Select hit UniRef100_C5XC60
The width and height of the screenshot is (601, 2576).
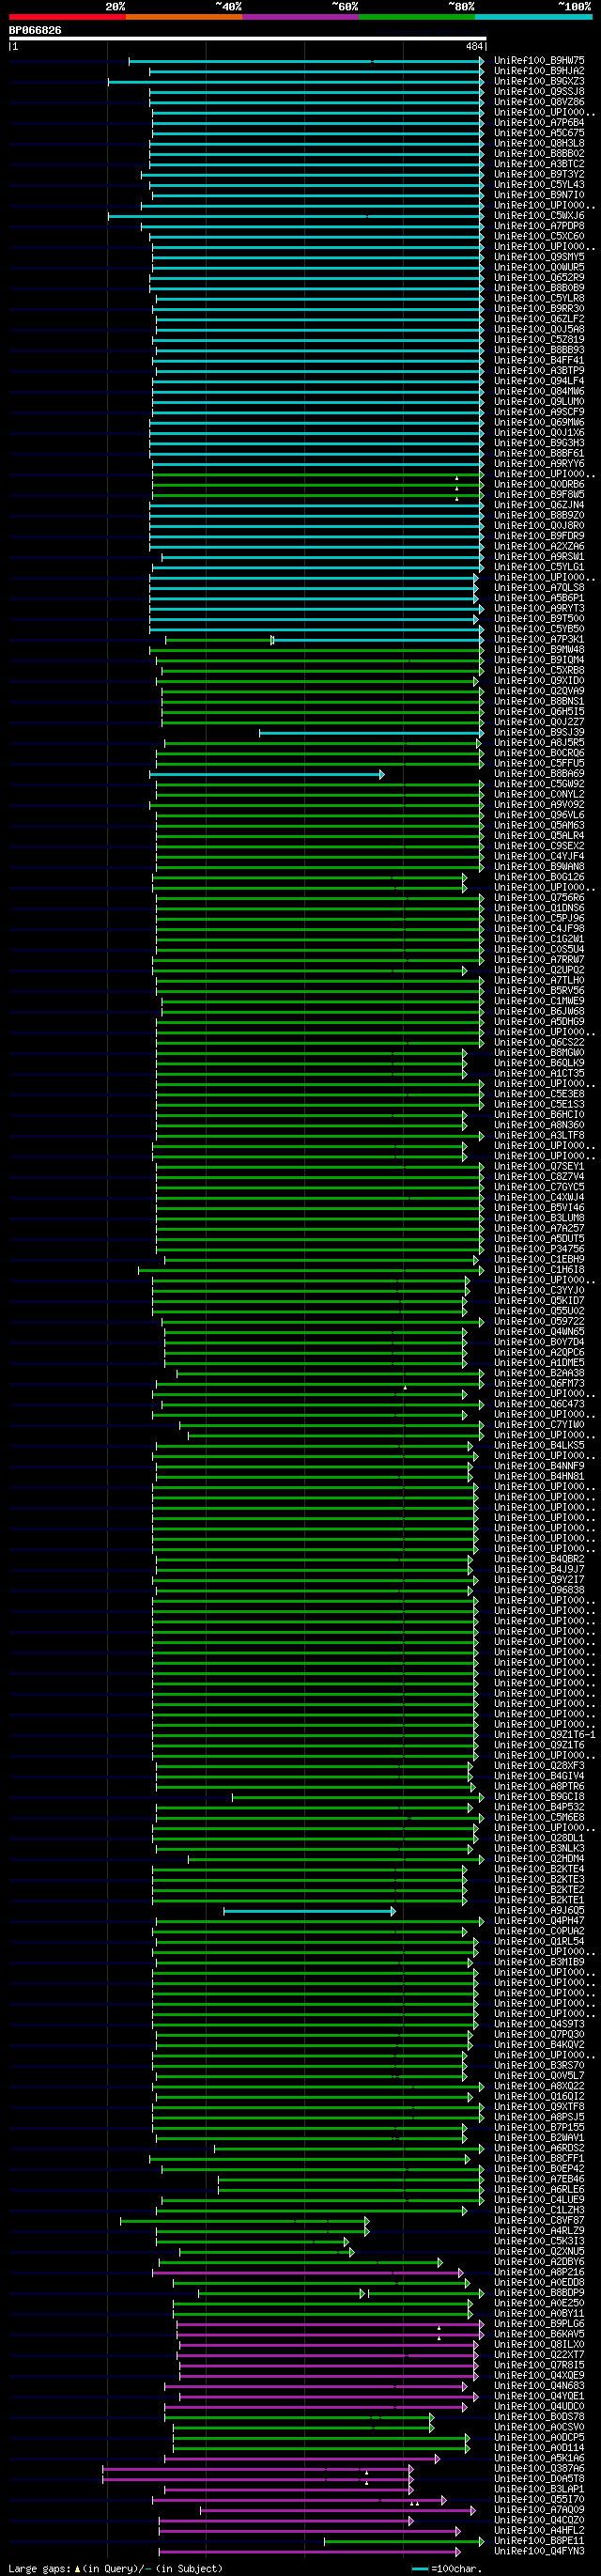pos(539,237)
